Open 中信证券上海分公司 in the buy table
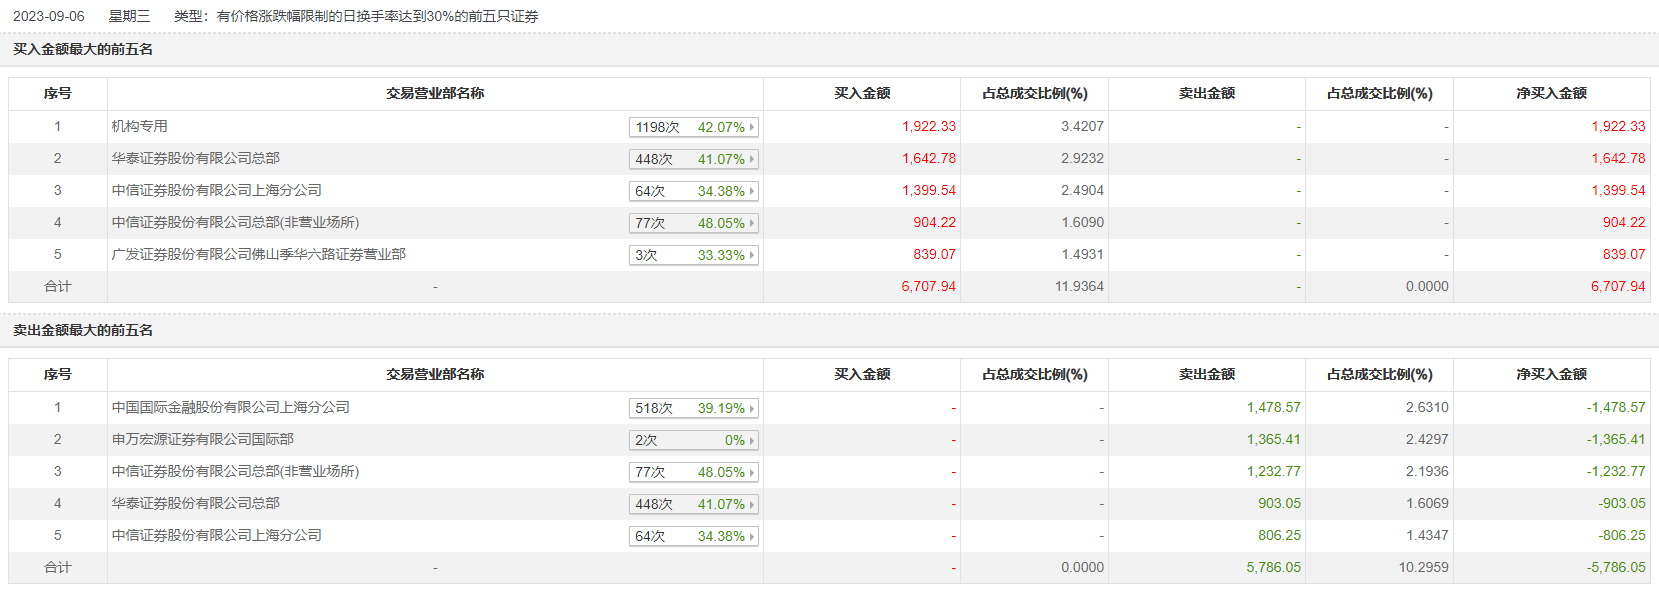 217,190
